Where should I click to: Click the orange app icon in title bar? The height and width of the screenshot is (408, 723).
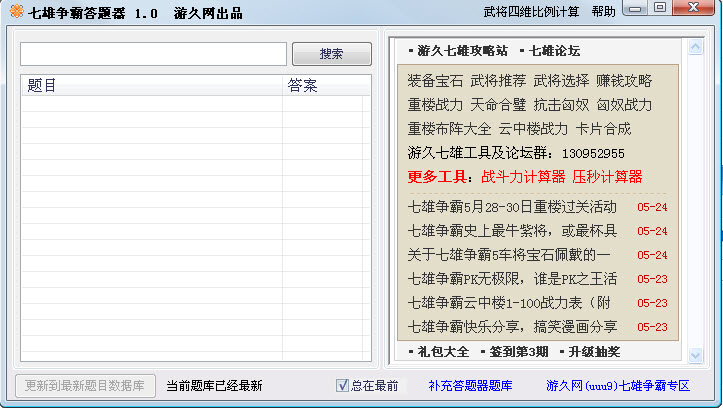pos(17,11)
